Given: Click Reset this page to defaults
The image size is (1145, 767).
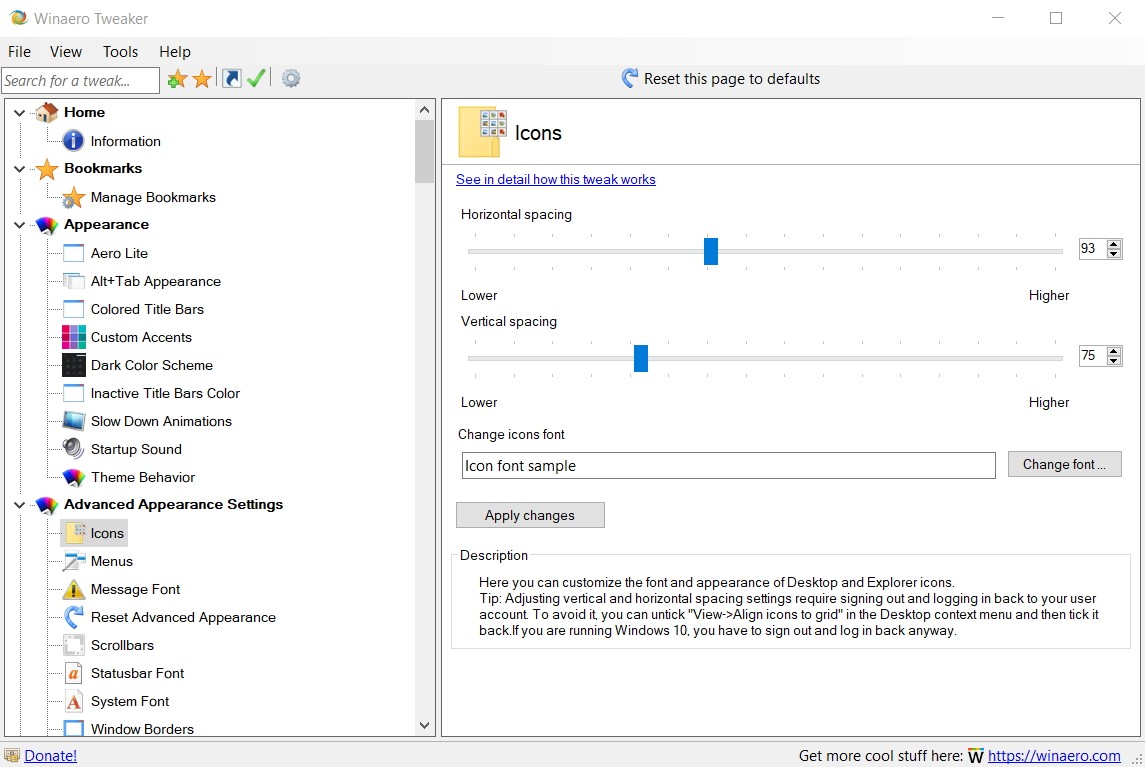Looking at the screenshot, I should coord(721,78).
